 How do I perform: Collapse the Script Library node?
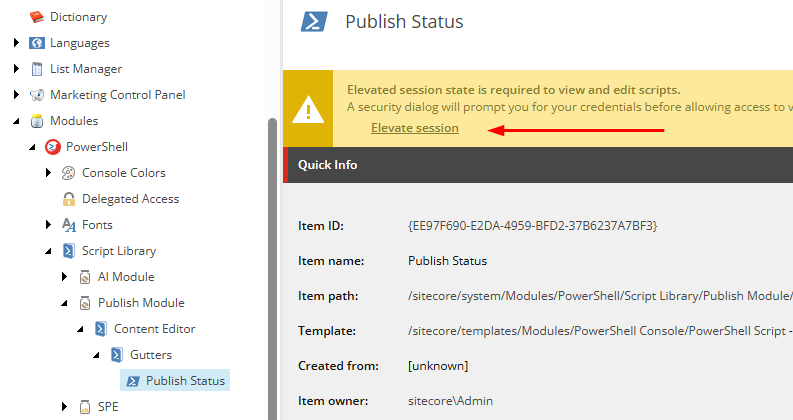click(49, 251)
